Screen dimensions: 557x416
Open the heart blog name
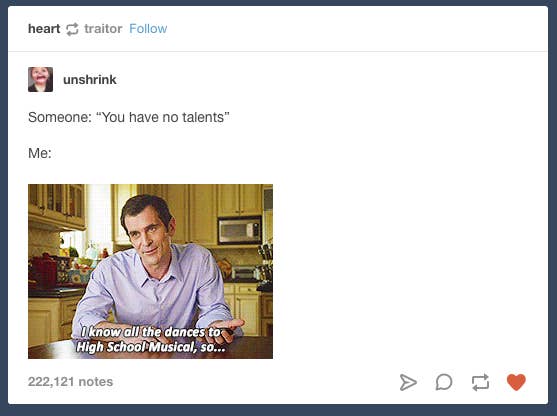pos(44,28)
